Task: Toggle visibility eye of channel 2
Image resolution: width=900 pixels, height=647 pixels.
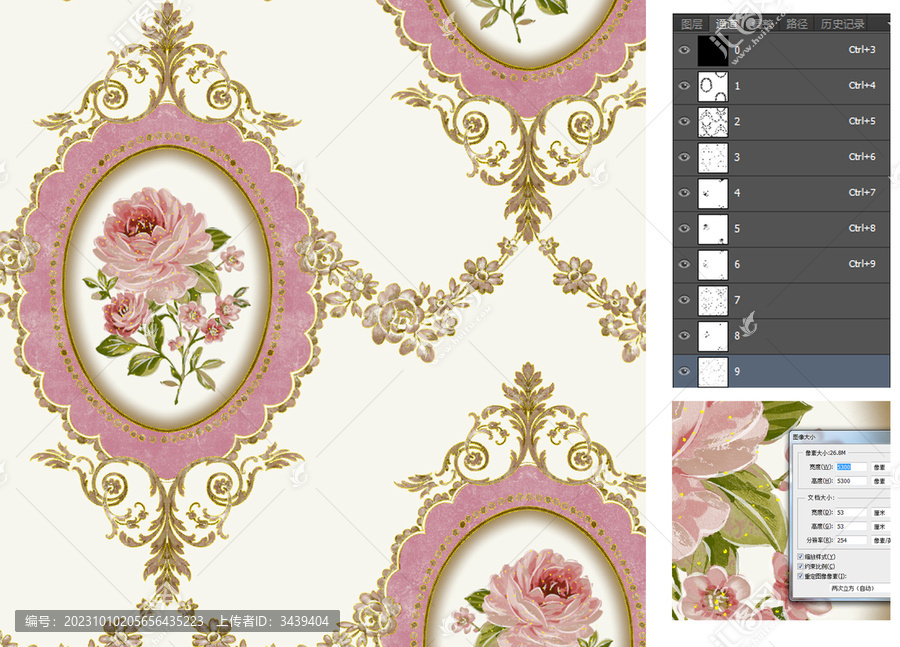Action: pos(684,121)
